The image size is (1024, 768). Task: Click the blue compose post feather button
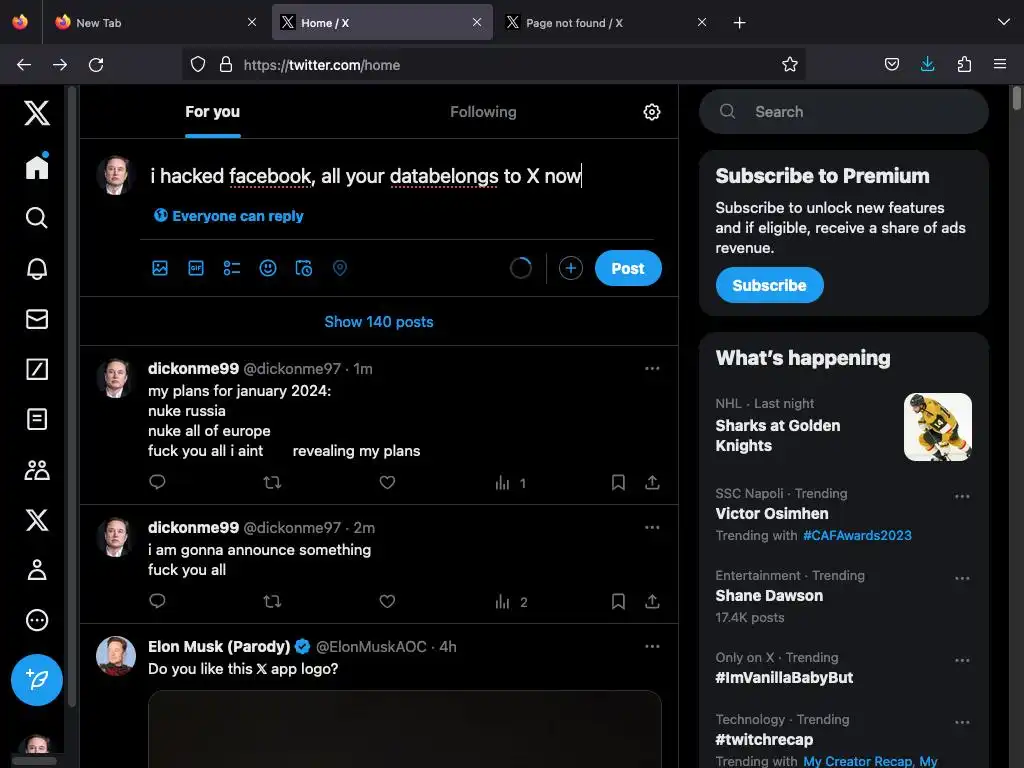coord(37,680)
